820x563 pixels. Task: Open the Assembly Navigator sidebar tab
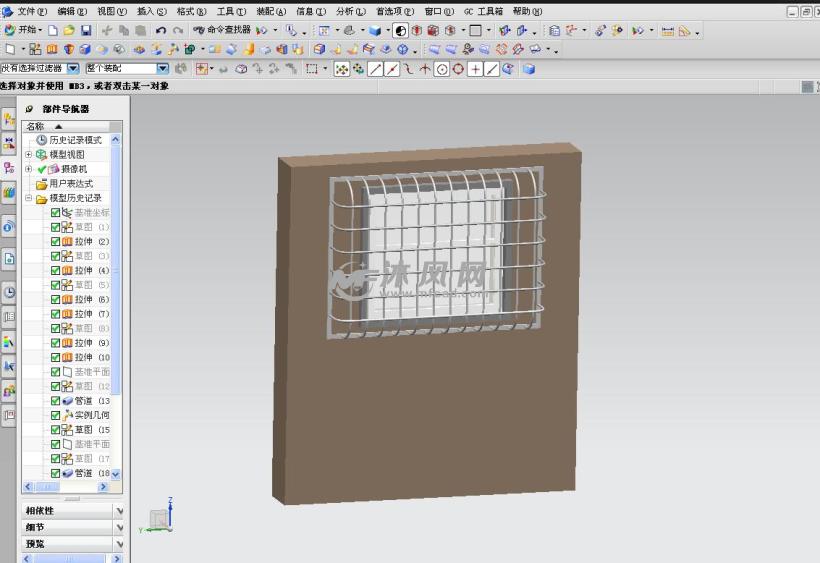(x=9, y=119)
